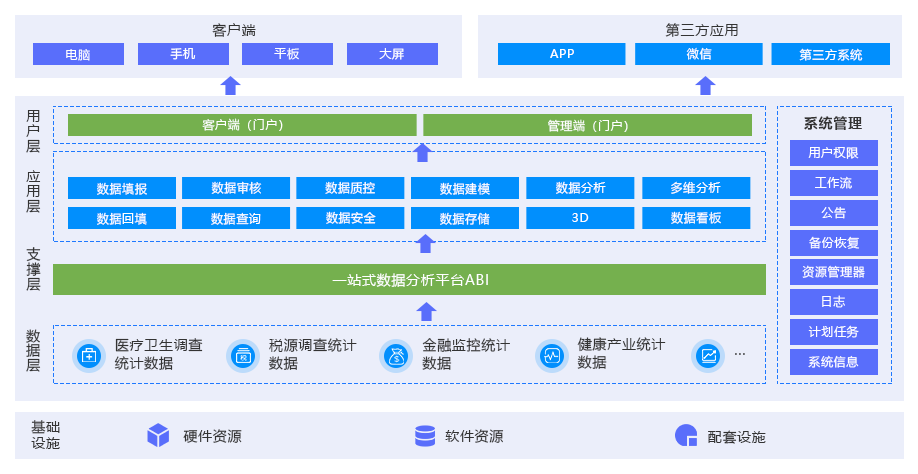The width and height of the screenshot is (918, 474).
Task: Open the 数据看板 module
Action: [696, 218]
